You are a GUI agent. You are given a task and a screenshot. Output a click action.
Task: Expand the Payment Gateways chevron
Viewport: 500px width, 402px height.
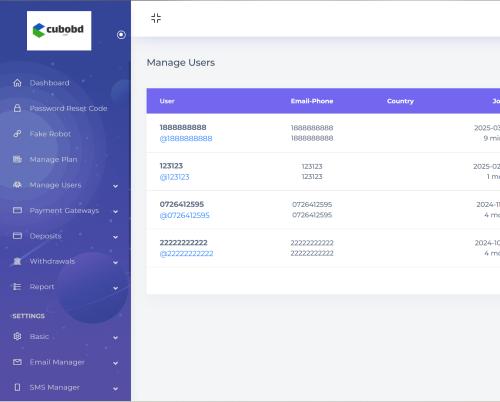pos(115,212)
